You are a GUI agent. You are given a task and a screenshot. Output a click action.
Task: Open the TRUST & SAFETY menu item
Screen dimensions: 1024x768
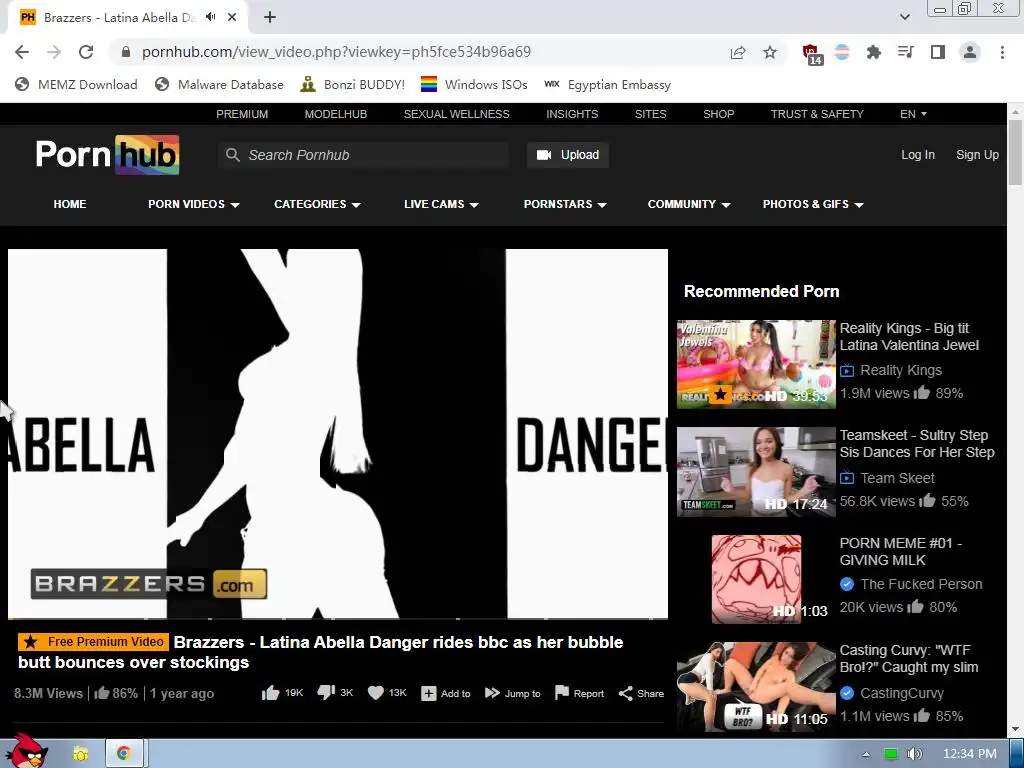point(817,114)
